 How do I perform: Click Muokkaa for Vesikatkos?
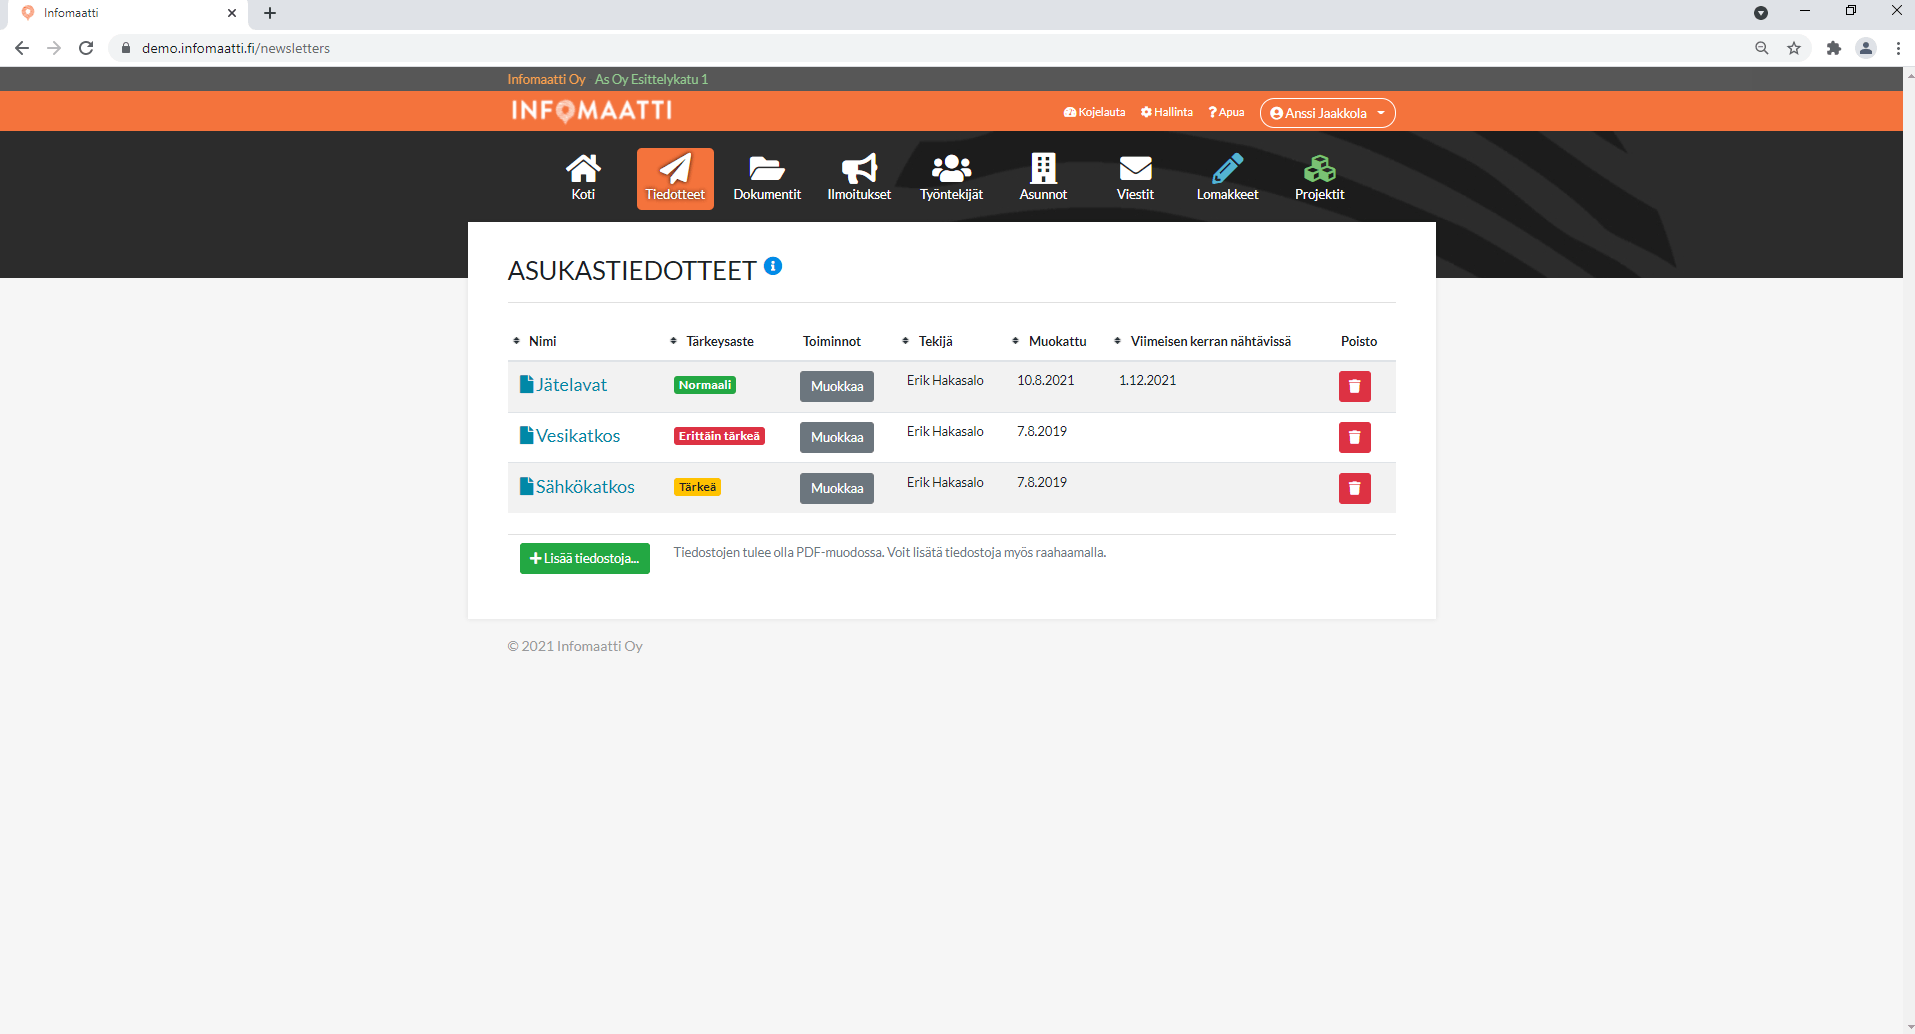[x=837, y=437]
